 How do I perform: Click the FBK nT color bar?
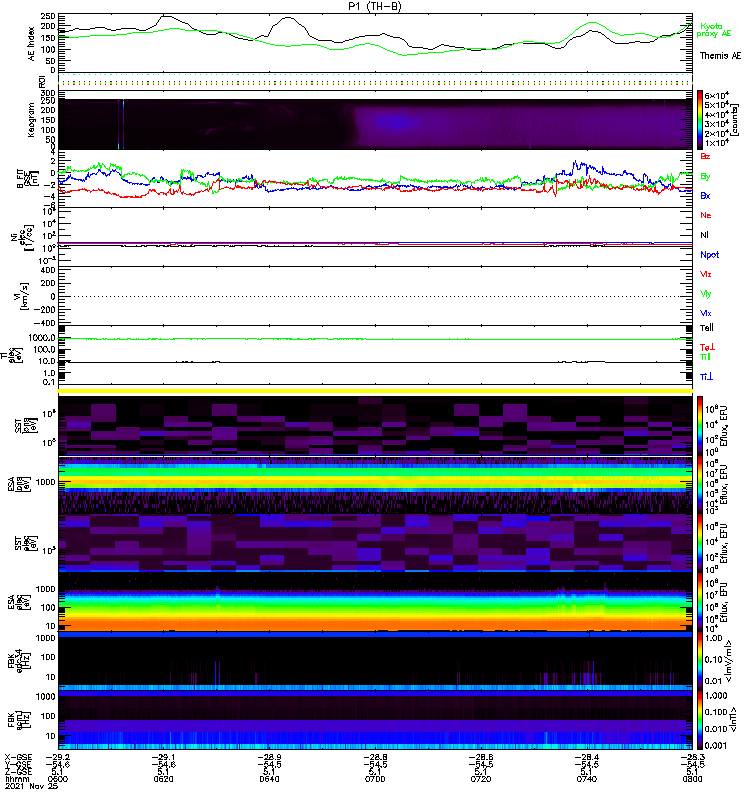pyautogui.click(x=700, y=720)
